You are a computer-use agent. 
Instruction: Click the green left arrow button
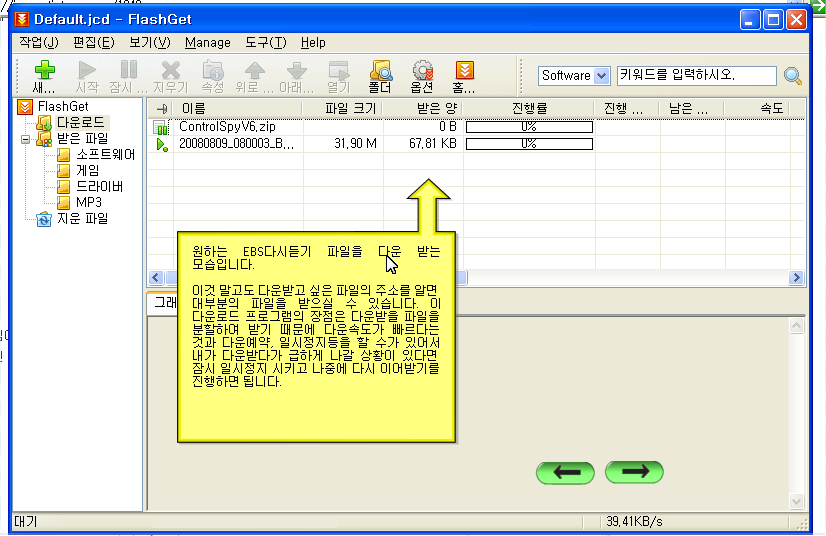click(565, 472)
